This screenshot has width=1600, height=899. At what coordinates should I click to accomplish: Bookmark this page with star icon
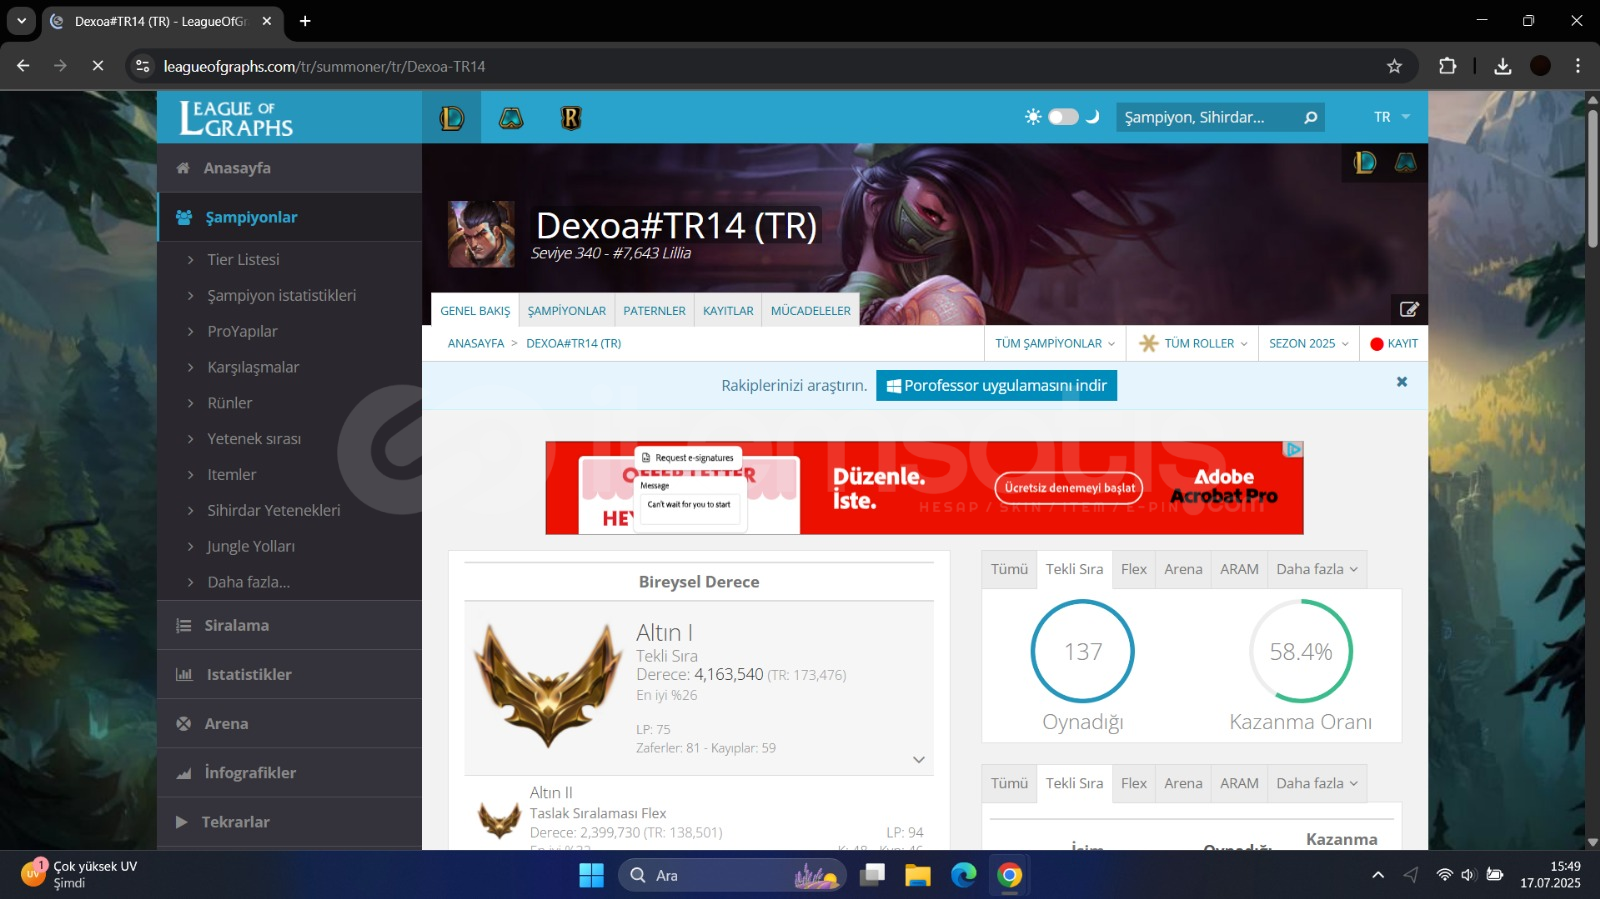pos(1394,66)
